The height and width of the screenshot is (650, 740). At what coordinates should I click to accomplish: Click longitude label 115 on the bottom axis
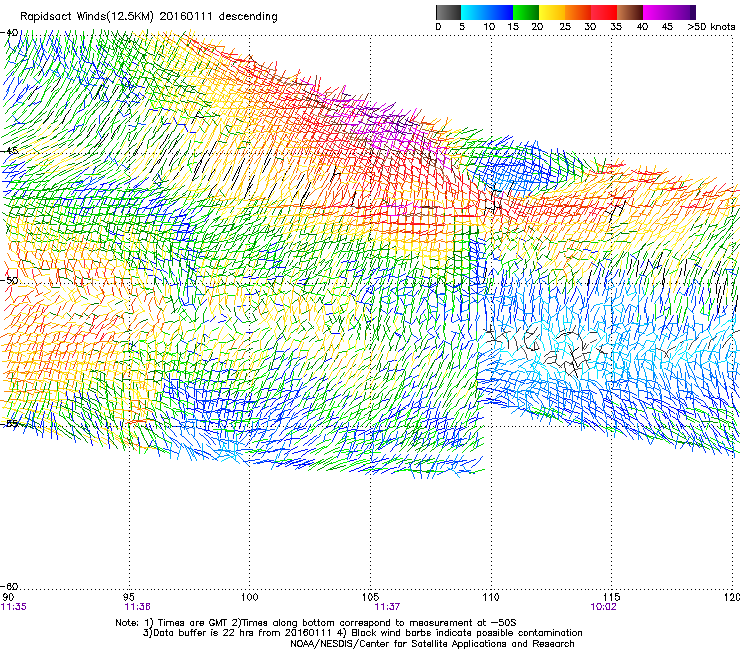tap(612, 598)
